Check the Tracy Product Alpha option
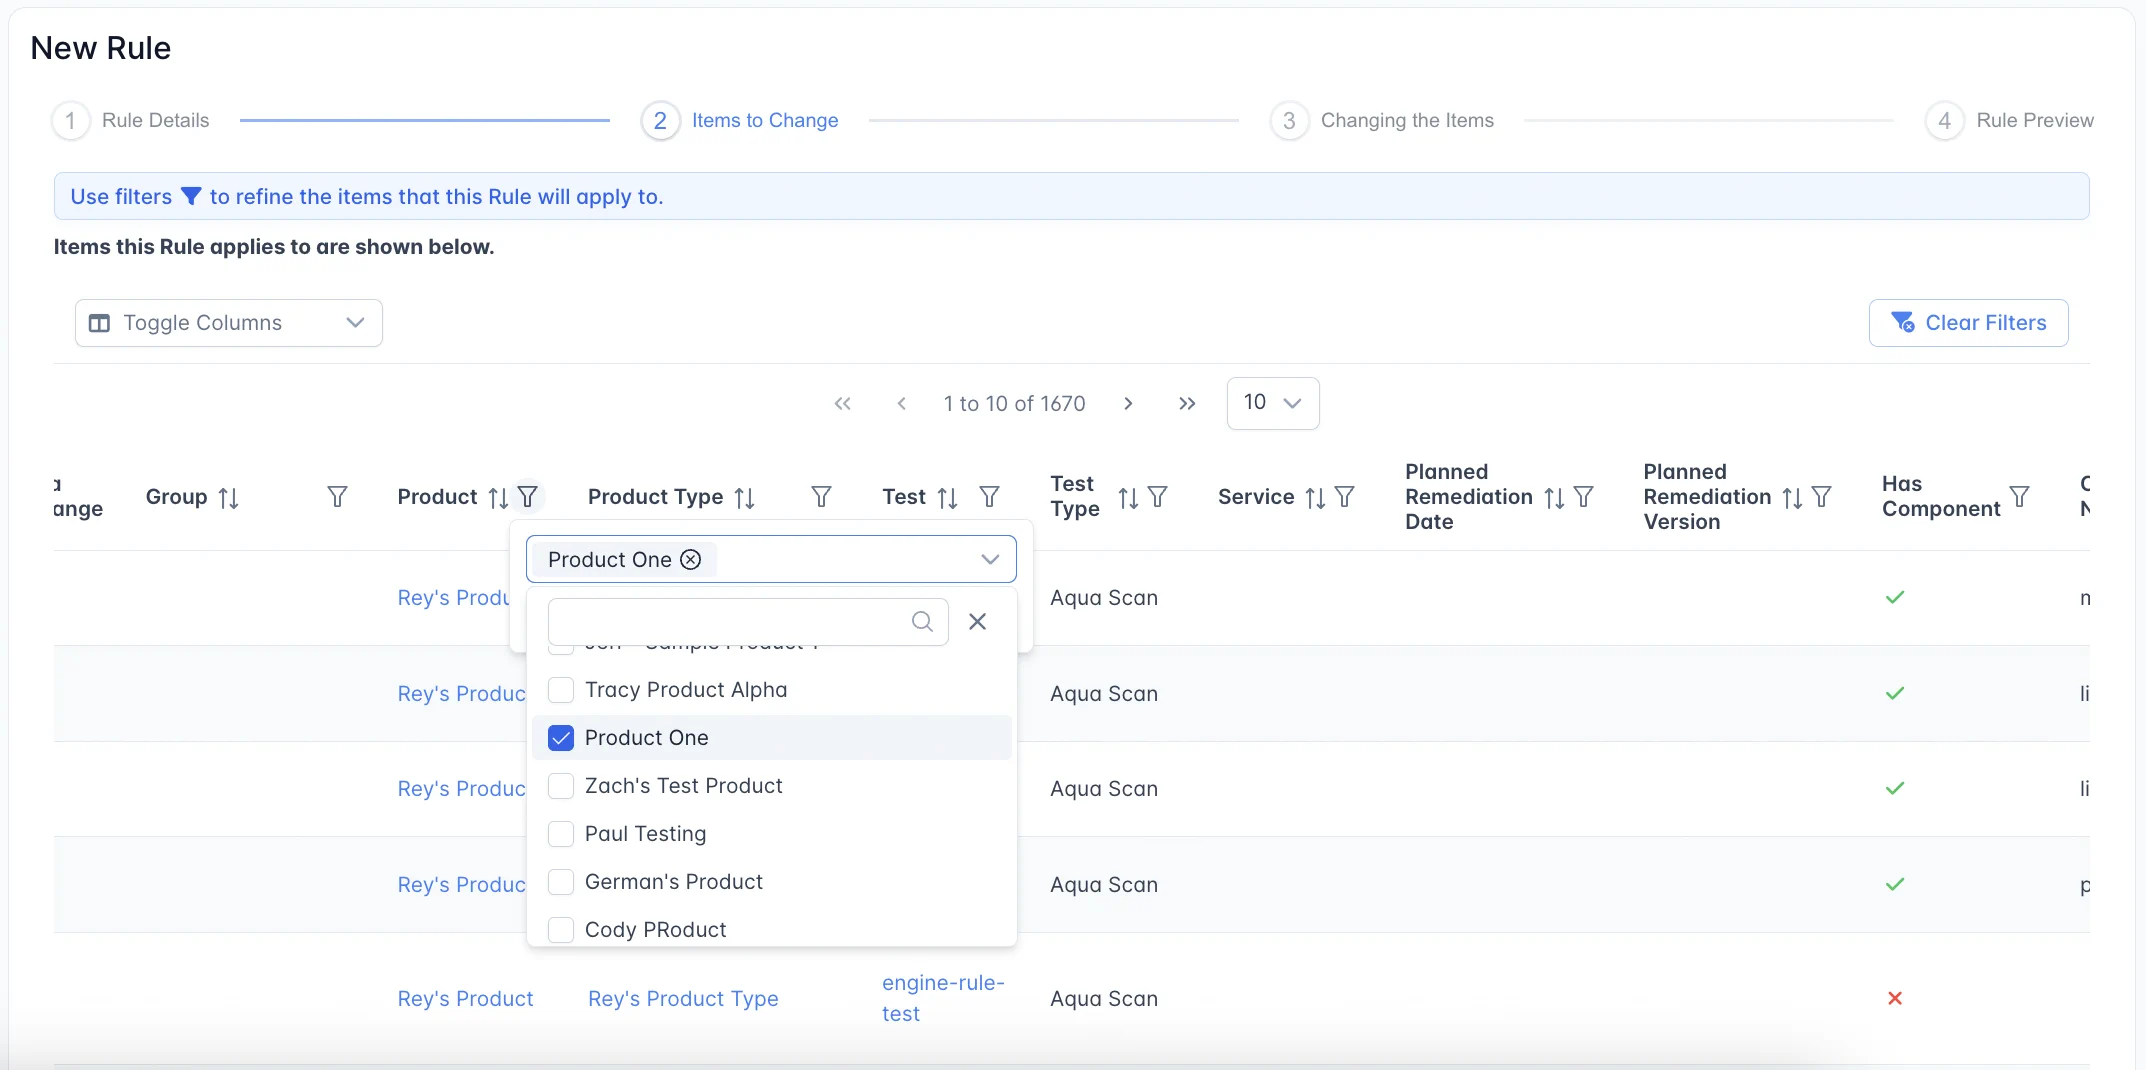The width and height of the screenshot is (2146, 1070). 561,690
